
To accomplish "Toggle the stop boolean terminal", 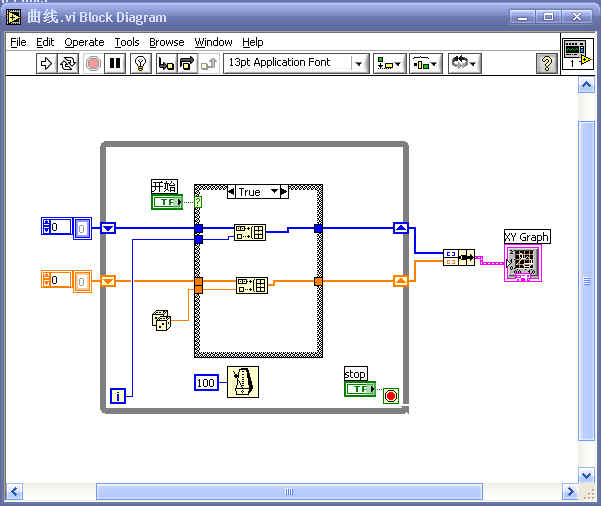I will pos(359,388).
